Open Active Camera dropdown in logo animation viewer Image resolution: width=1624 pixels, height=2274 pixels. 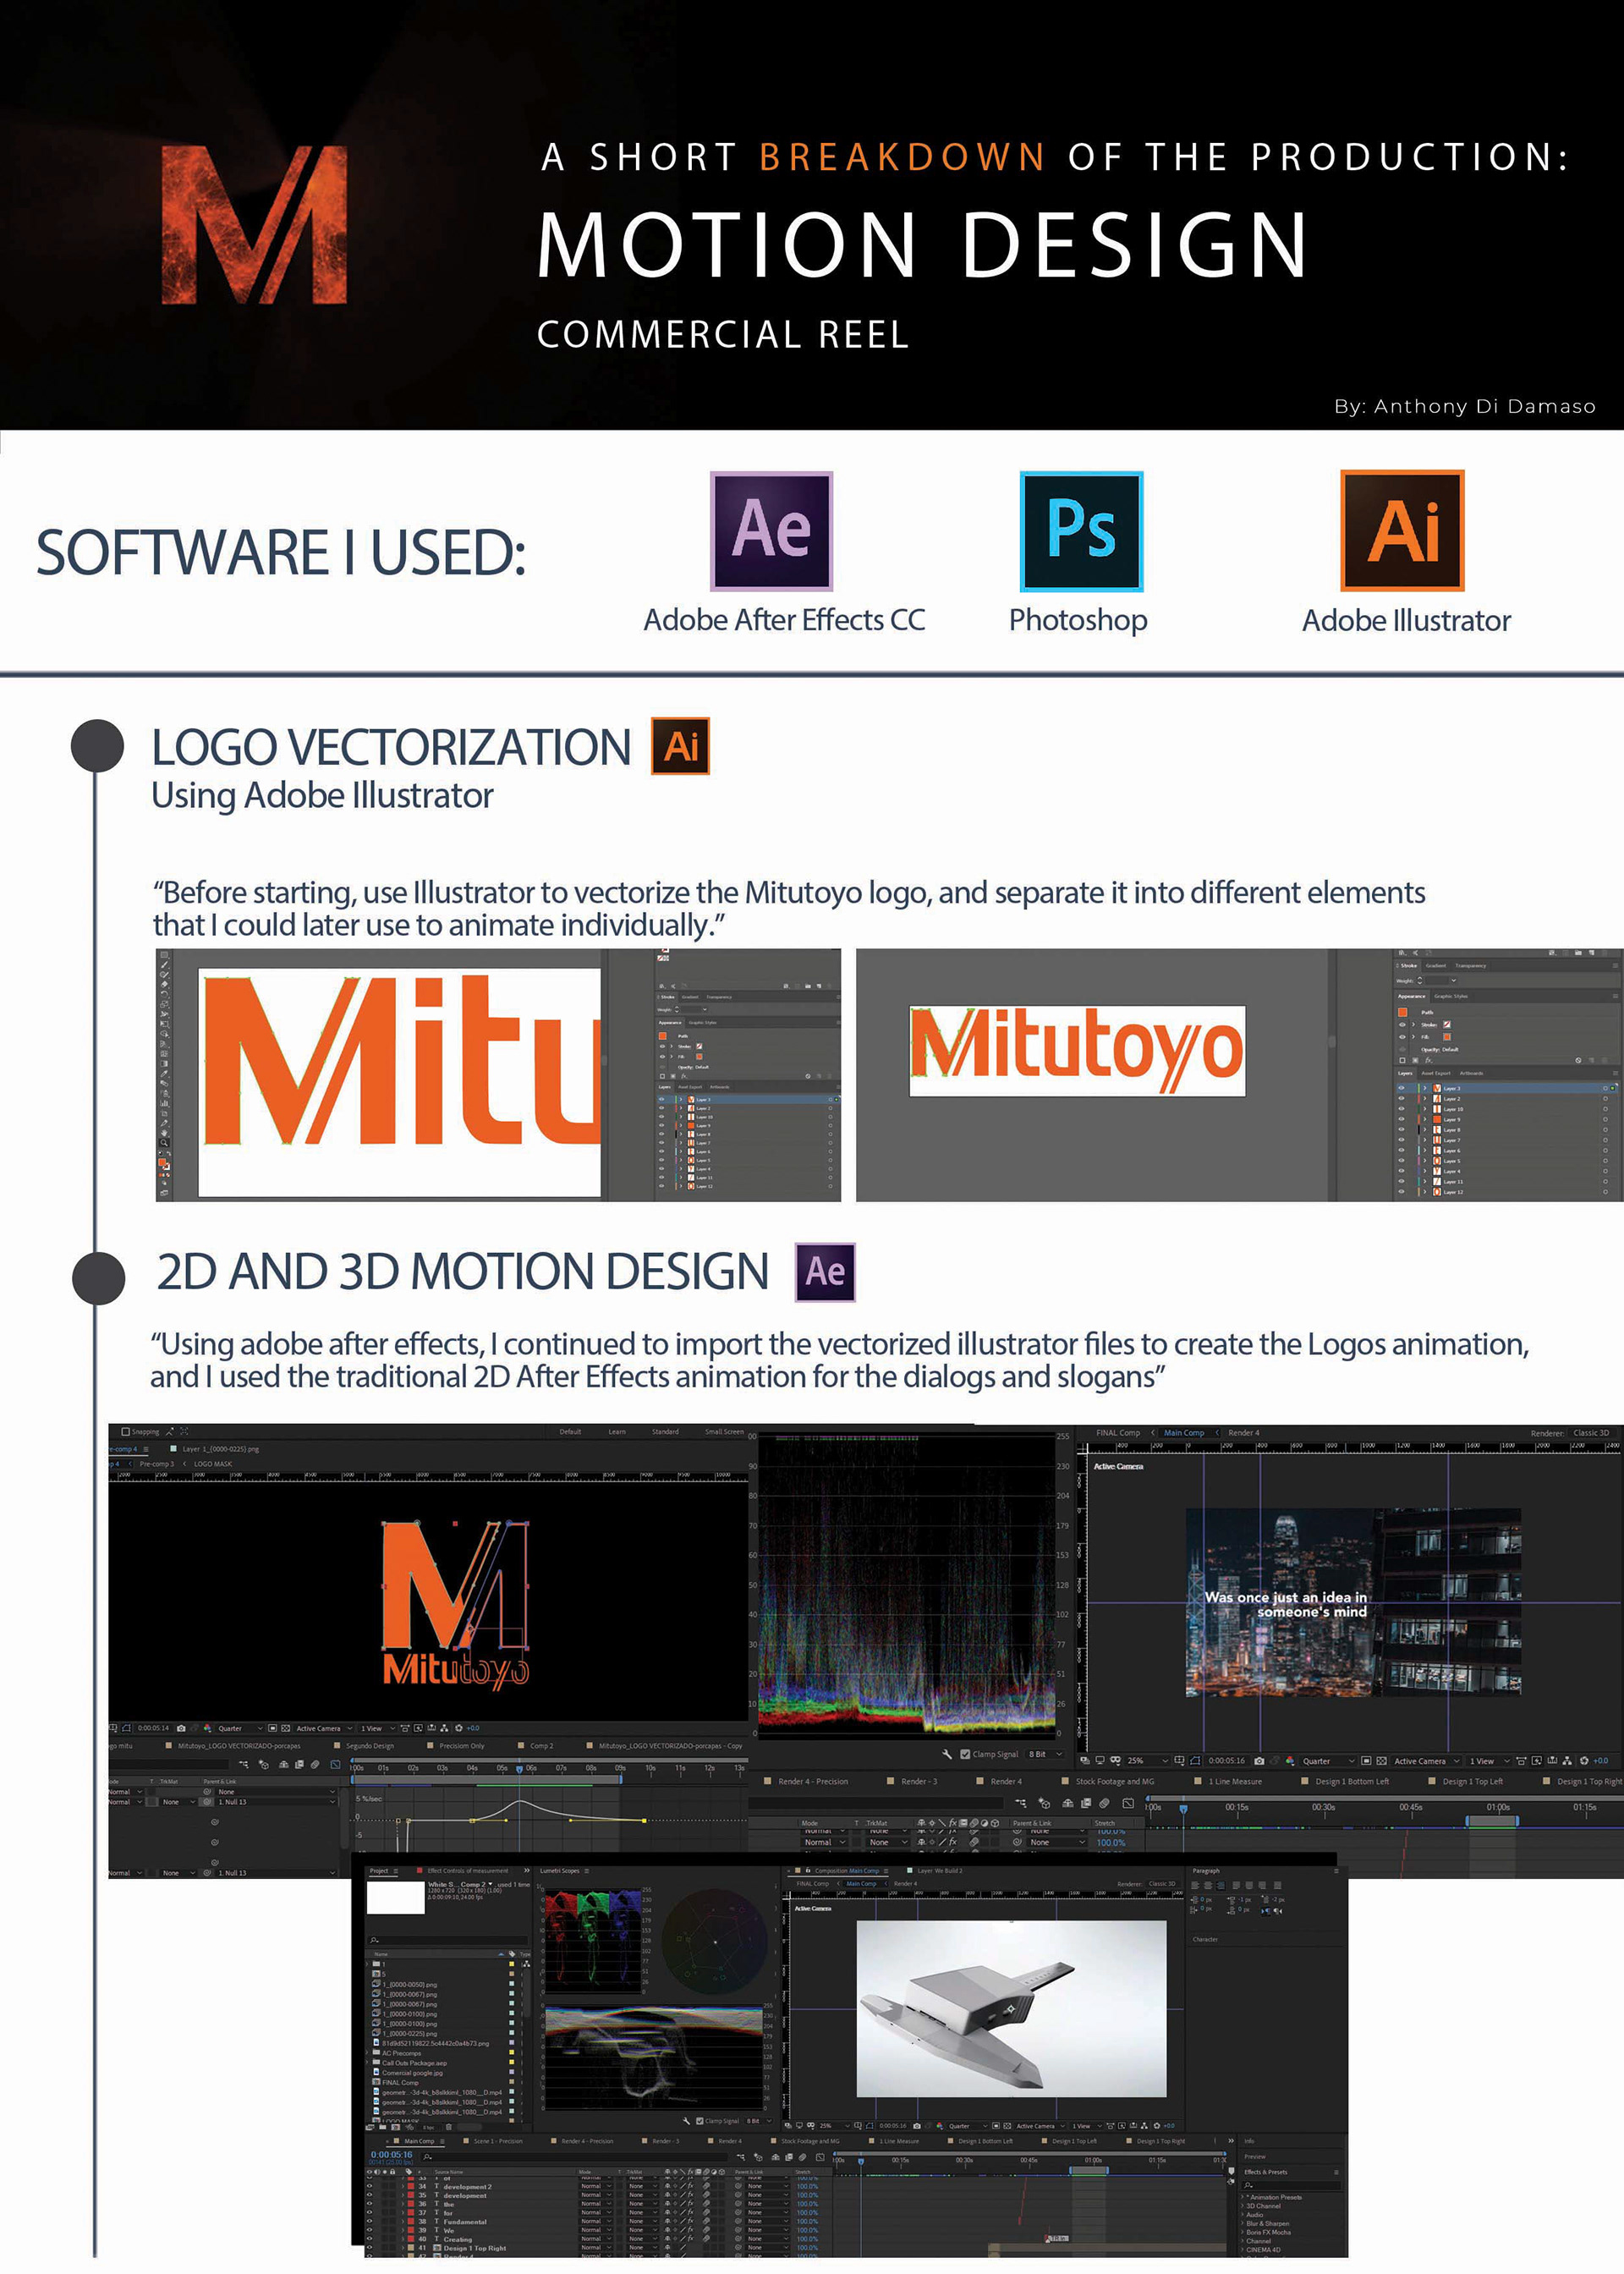pos(324,1728)
